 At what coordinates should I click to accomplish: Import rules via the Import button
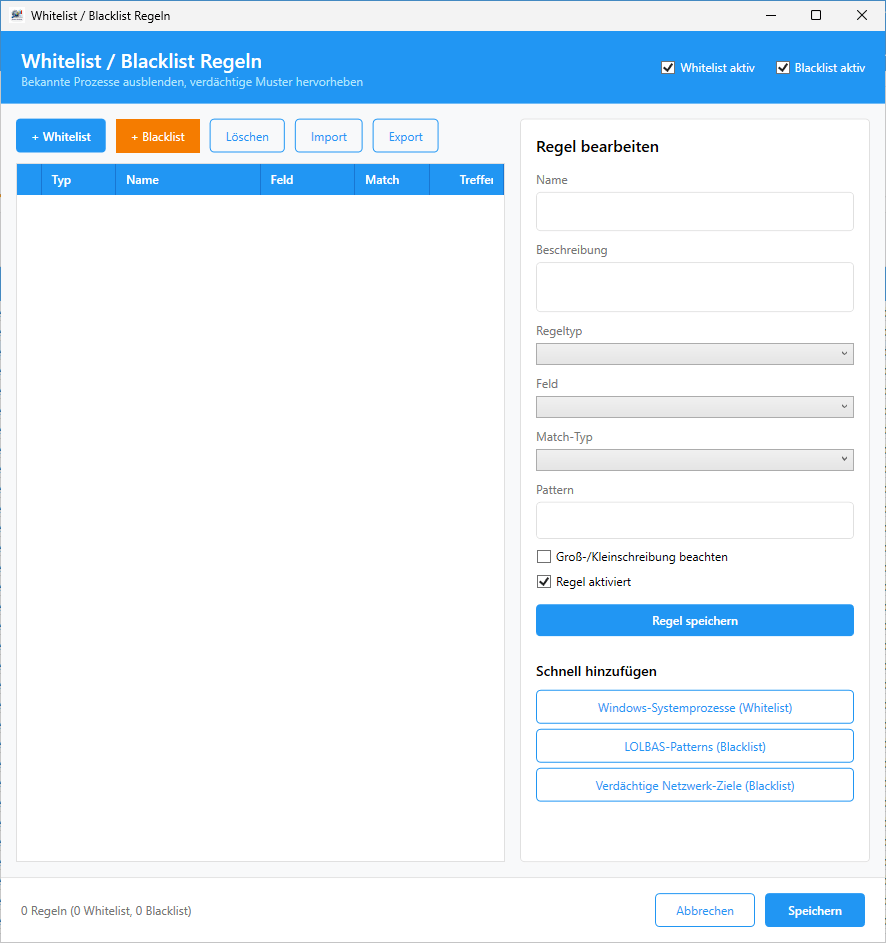[x=328, y=135]
